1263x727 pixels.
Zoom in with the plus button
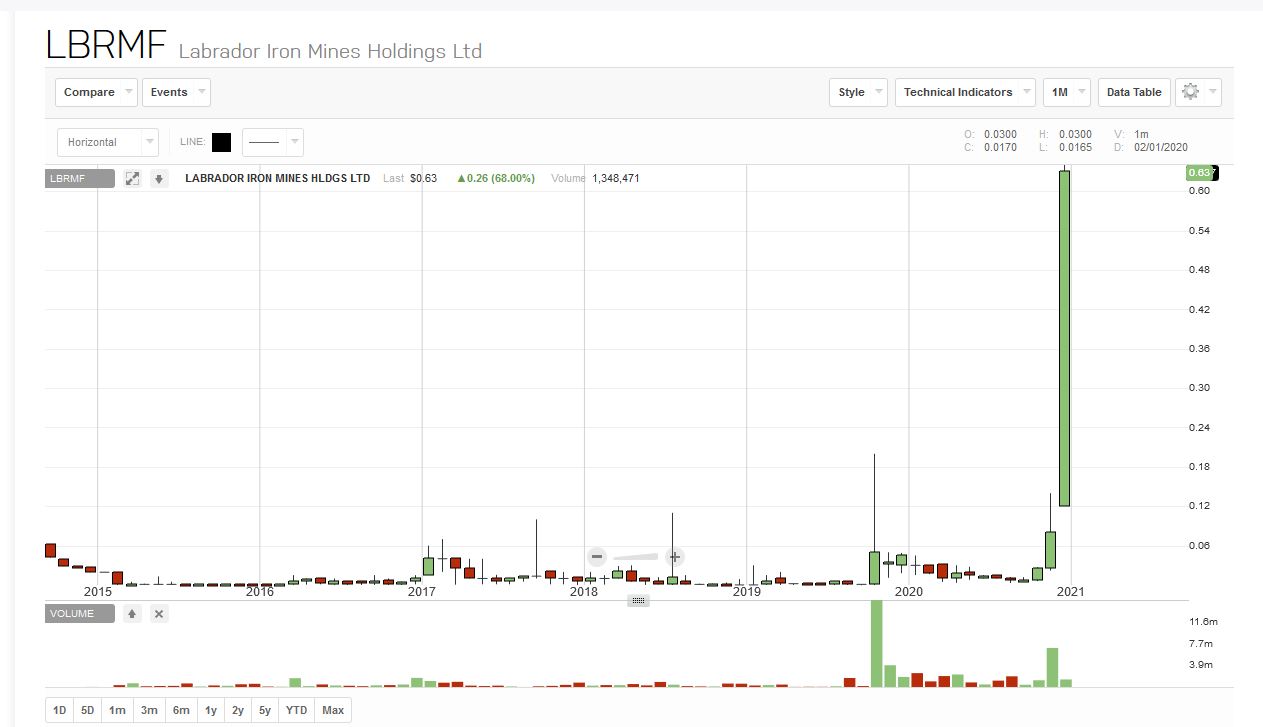[x=675, y=557]
